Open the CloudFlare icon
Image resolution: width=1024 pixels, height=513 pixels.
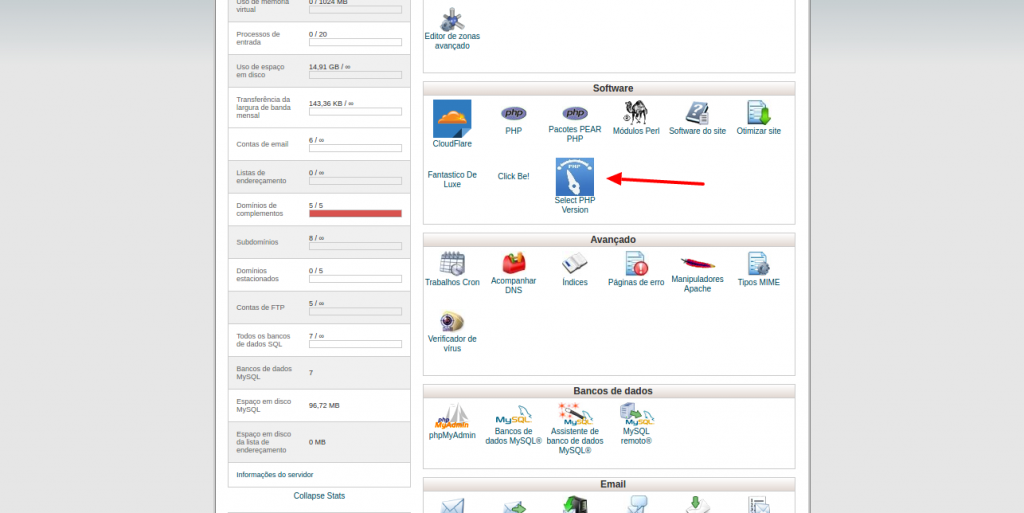(452, 119)
